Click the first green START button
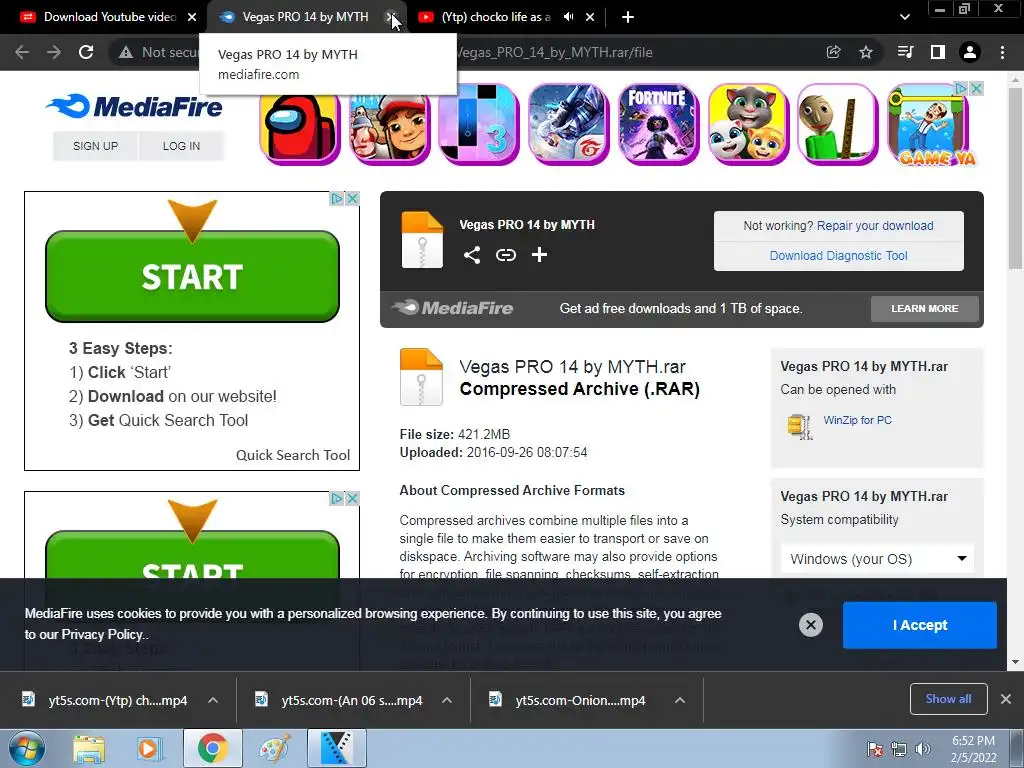This screenshot has width=1024, height=768. pos(192,276)
